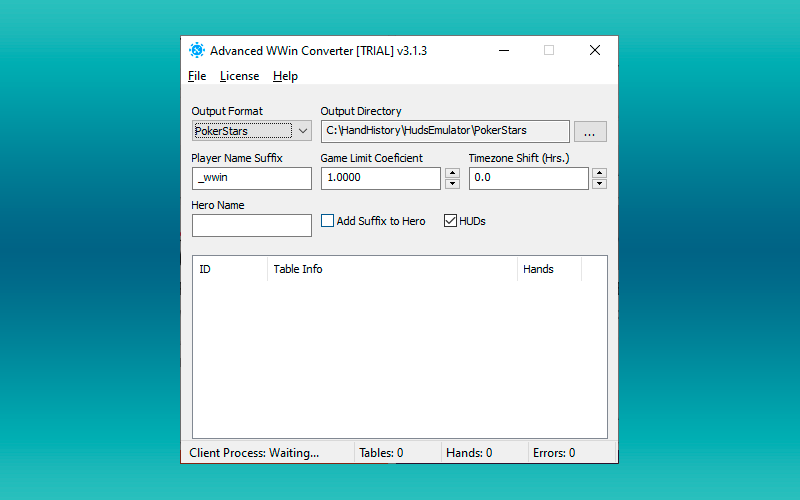This screenshot has height=500, width=800.
Task: Increase Timezone Shift with up arrow
Action: (599, 173)
